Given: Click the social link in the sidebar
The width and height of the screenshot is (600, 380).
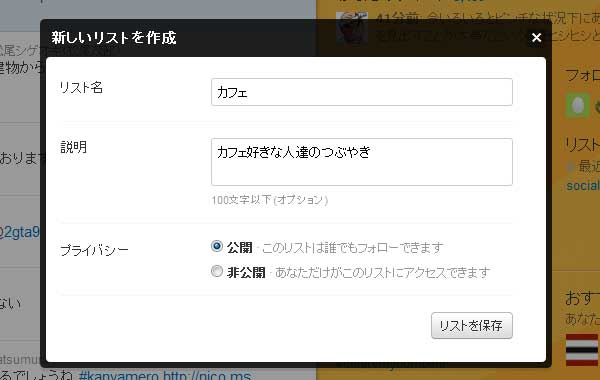Looking at the screenshot, I should point(583,186).
